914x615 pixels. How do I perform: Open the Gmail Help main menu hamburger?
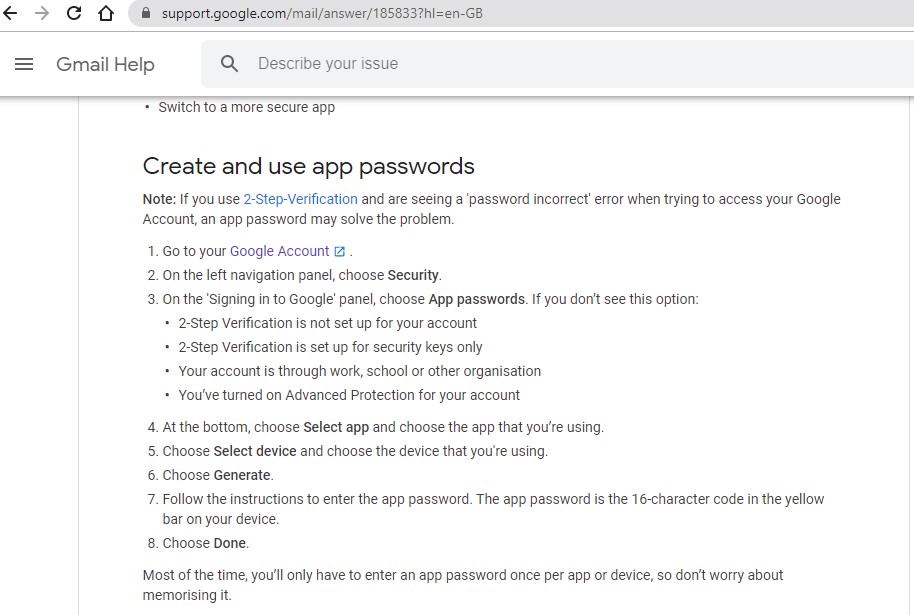pyautogui.click(x=25, y=64)
